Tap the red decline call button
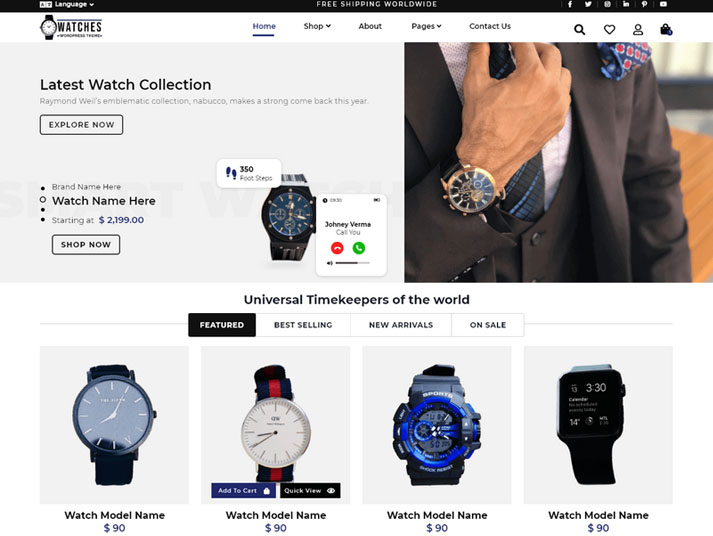 click(x=337, y=248)
